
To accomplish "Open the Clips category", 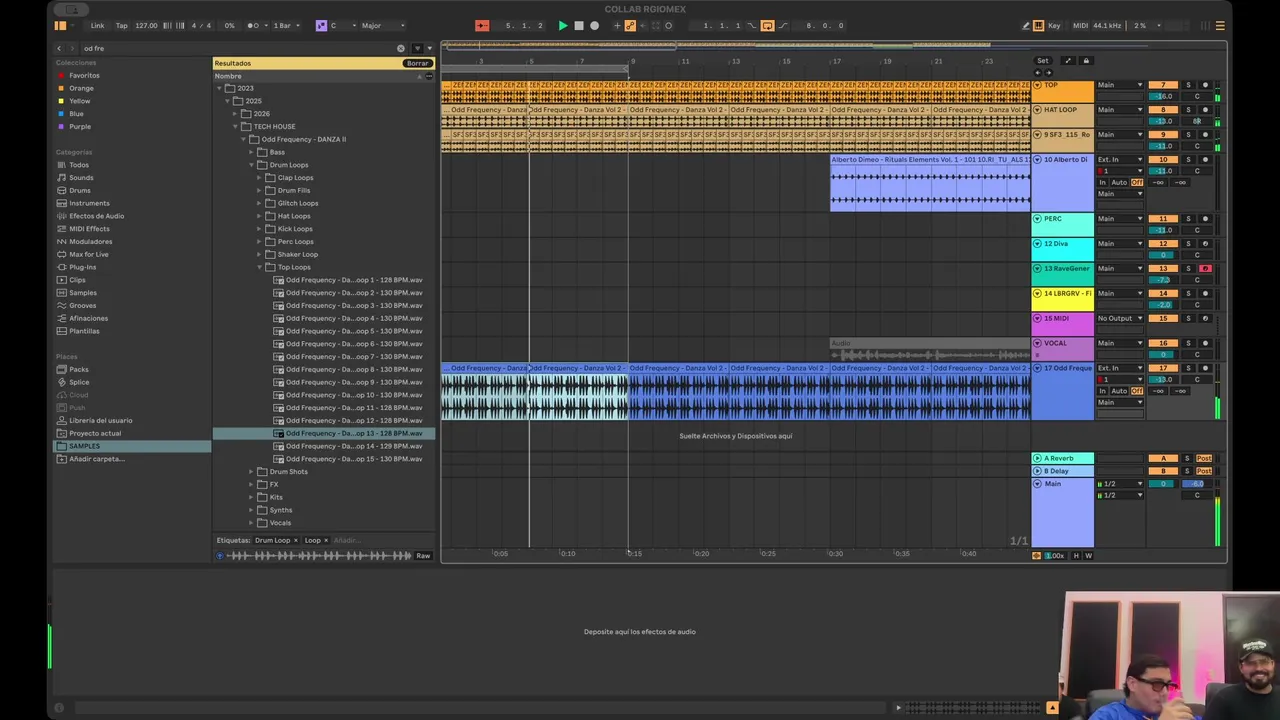I will click(x=77, y=280).
